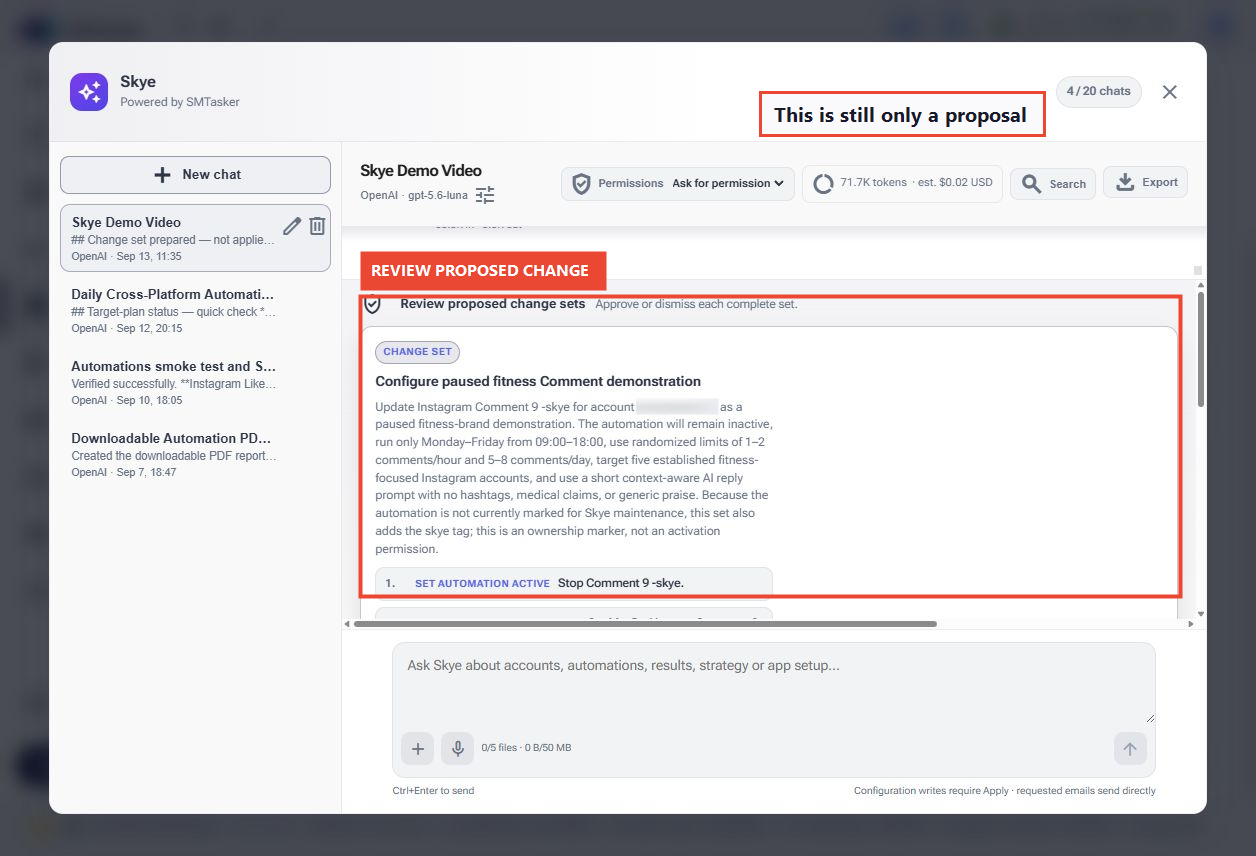Click the Skye Demo Video chat title header
The height and width of the screenshot is (856, 1256).
pyautogui.click(x=421, y=171)
